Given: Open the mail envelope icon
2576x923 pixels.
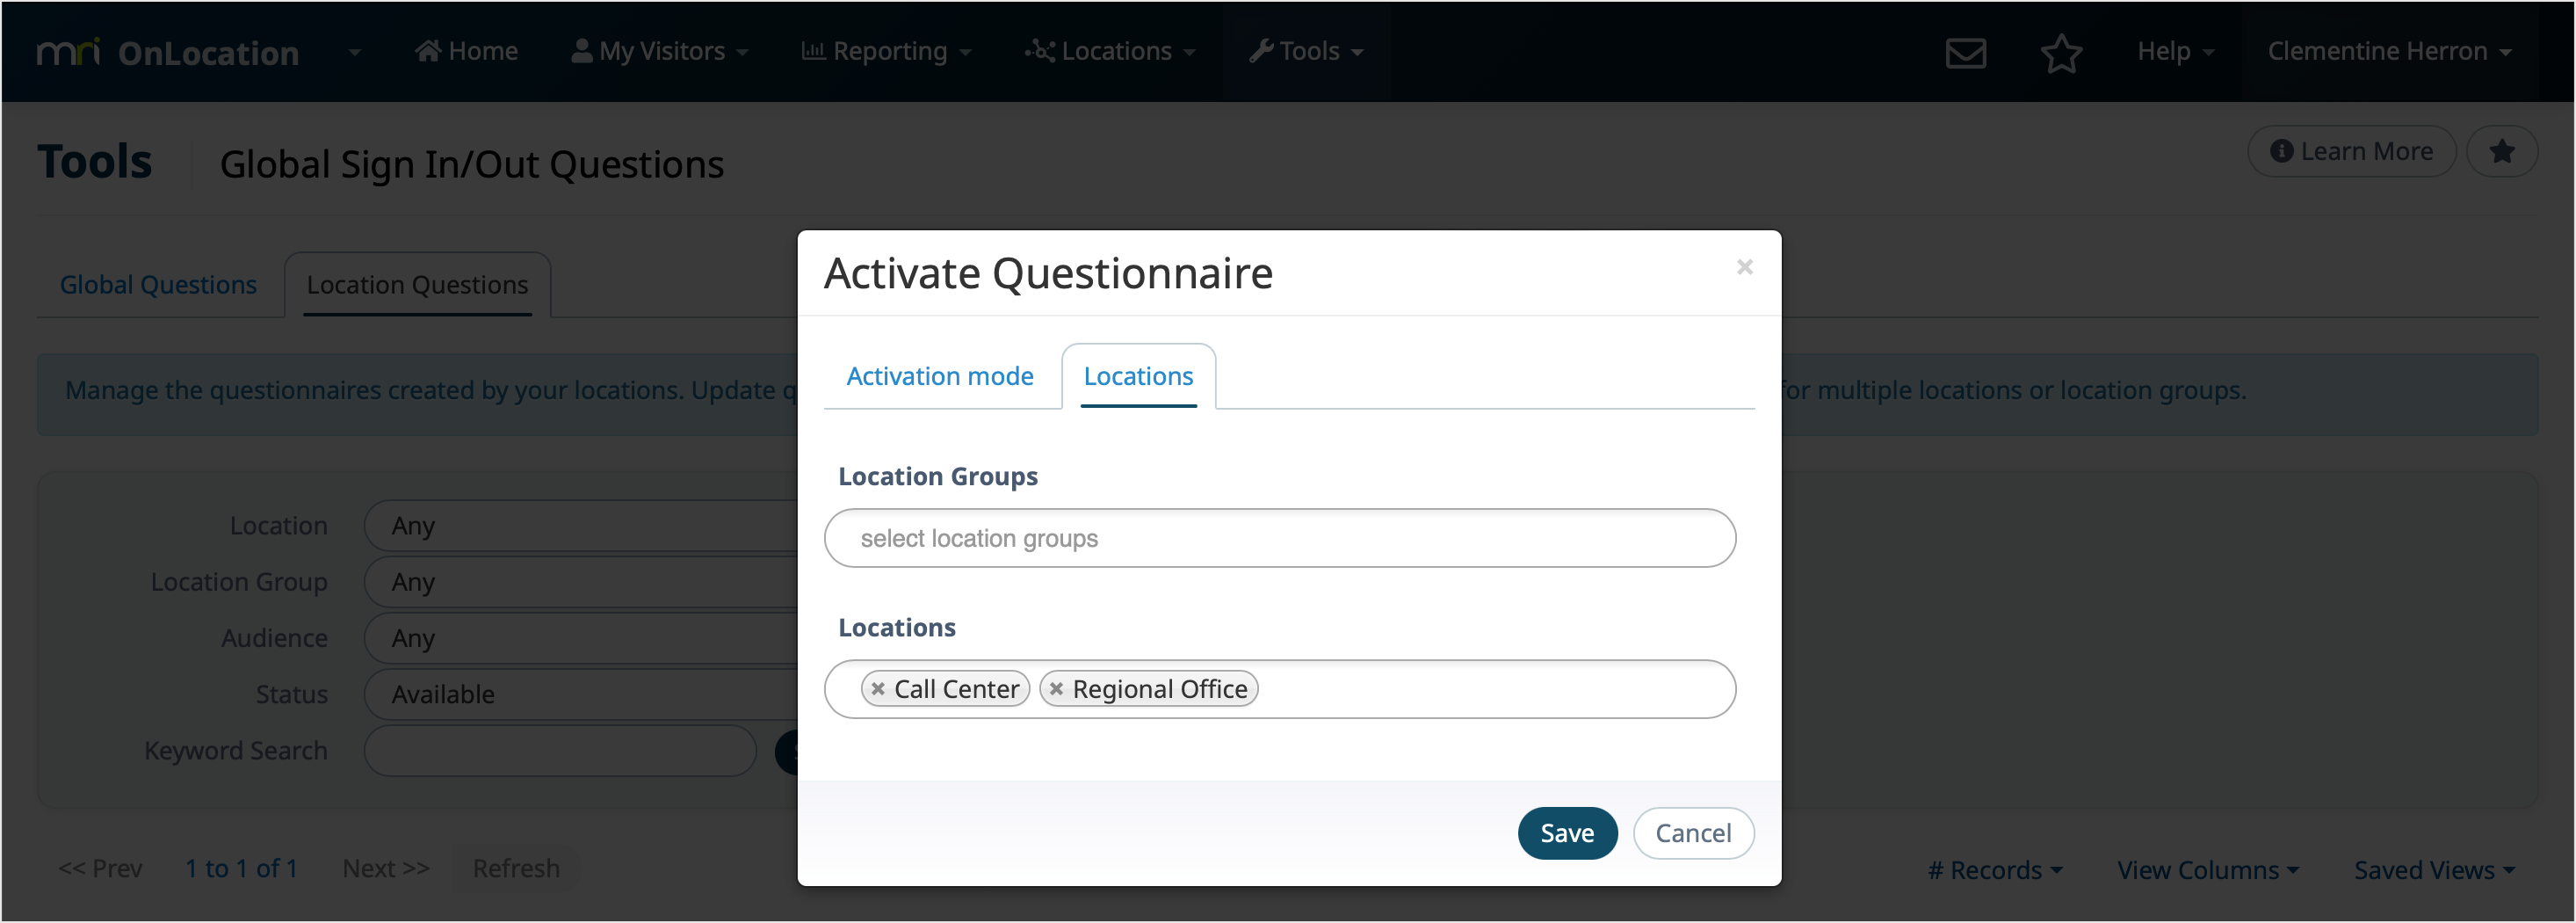Looking at the screenshot, I should 1965,52.
